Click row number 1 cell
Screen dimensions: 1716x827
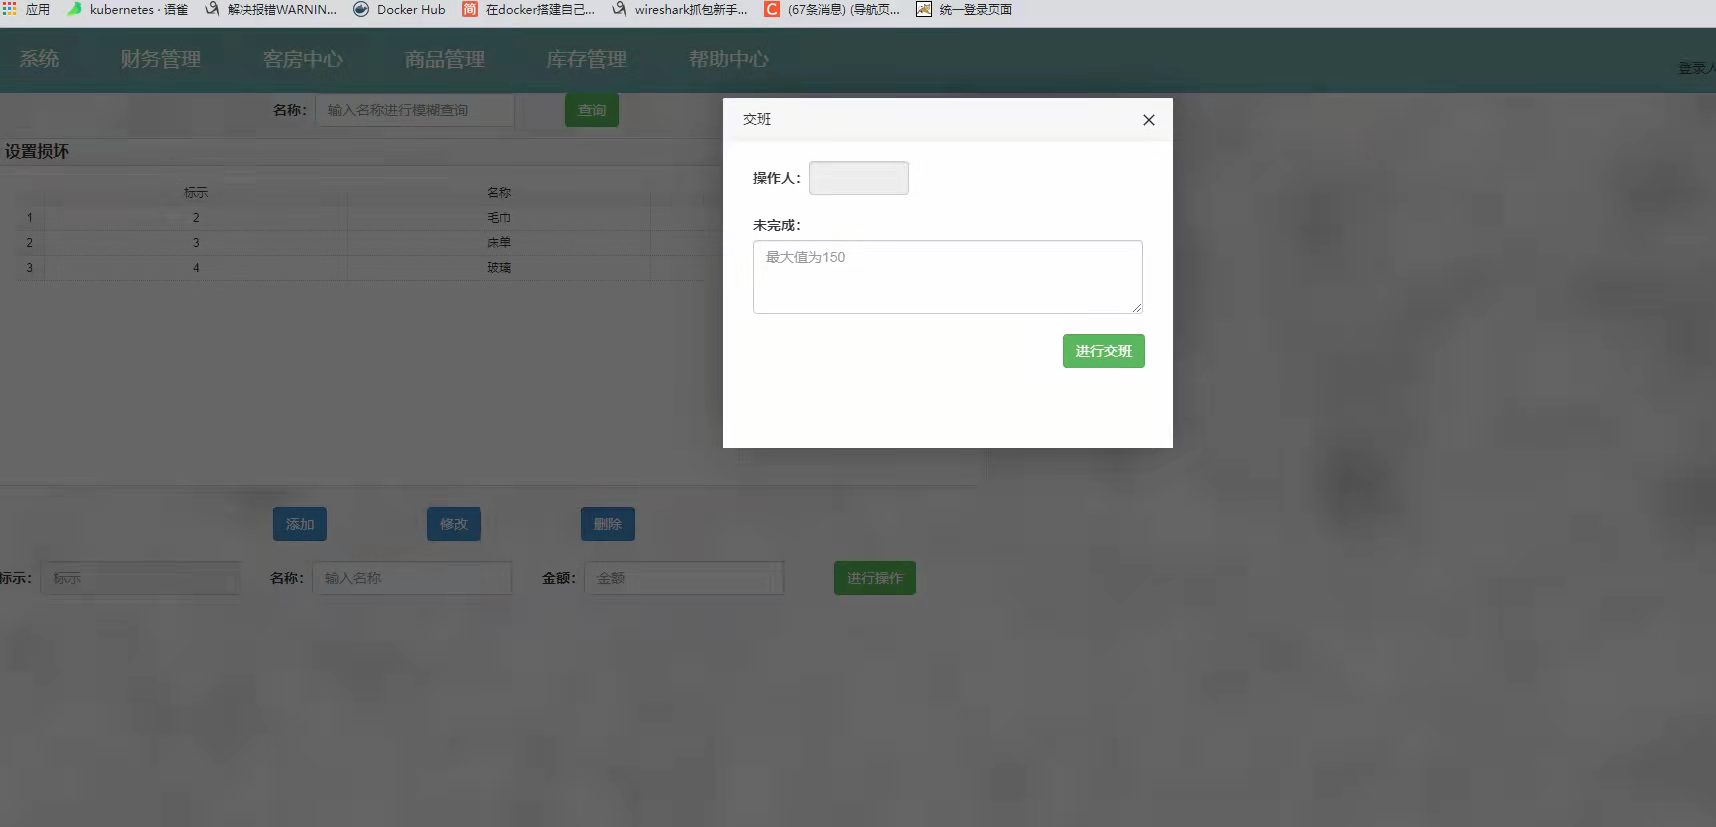point(29,217)
